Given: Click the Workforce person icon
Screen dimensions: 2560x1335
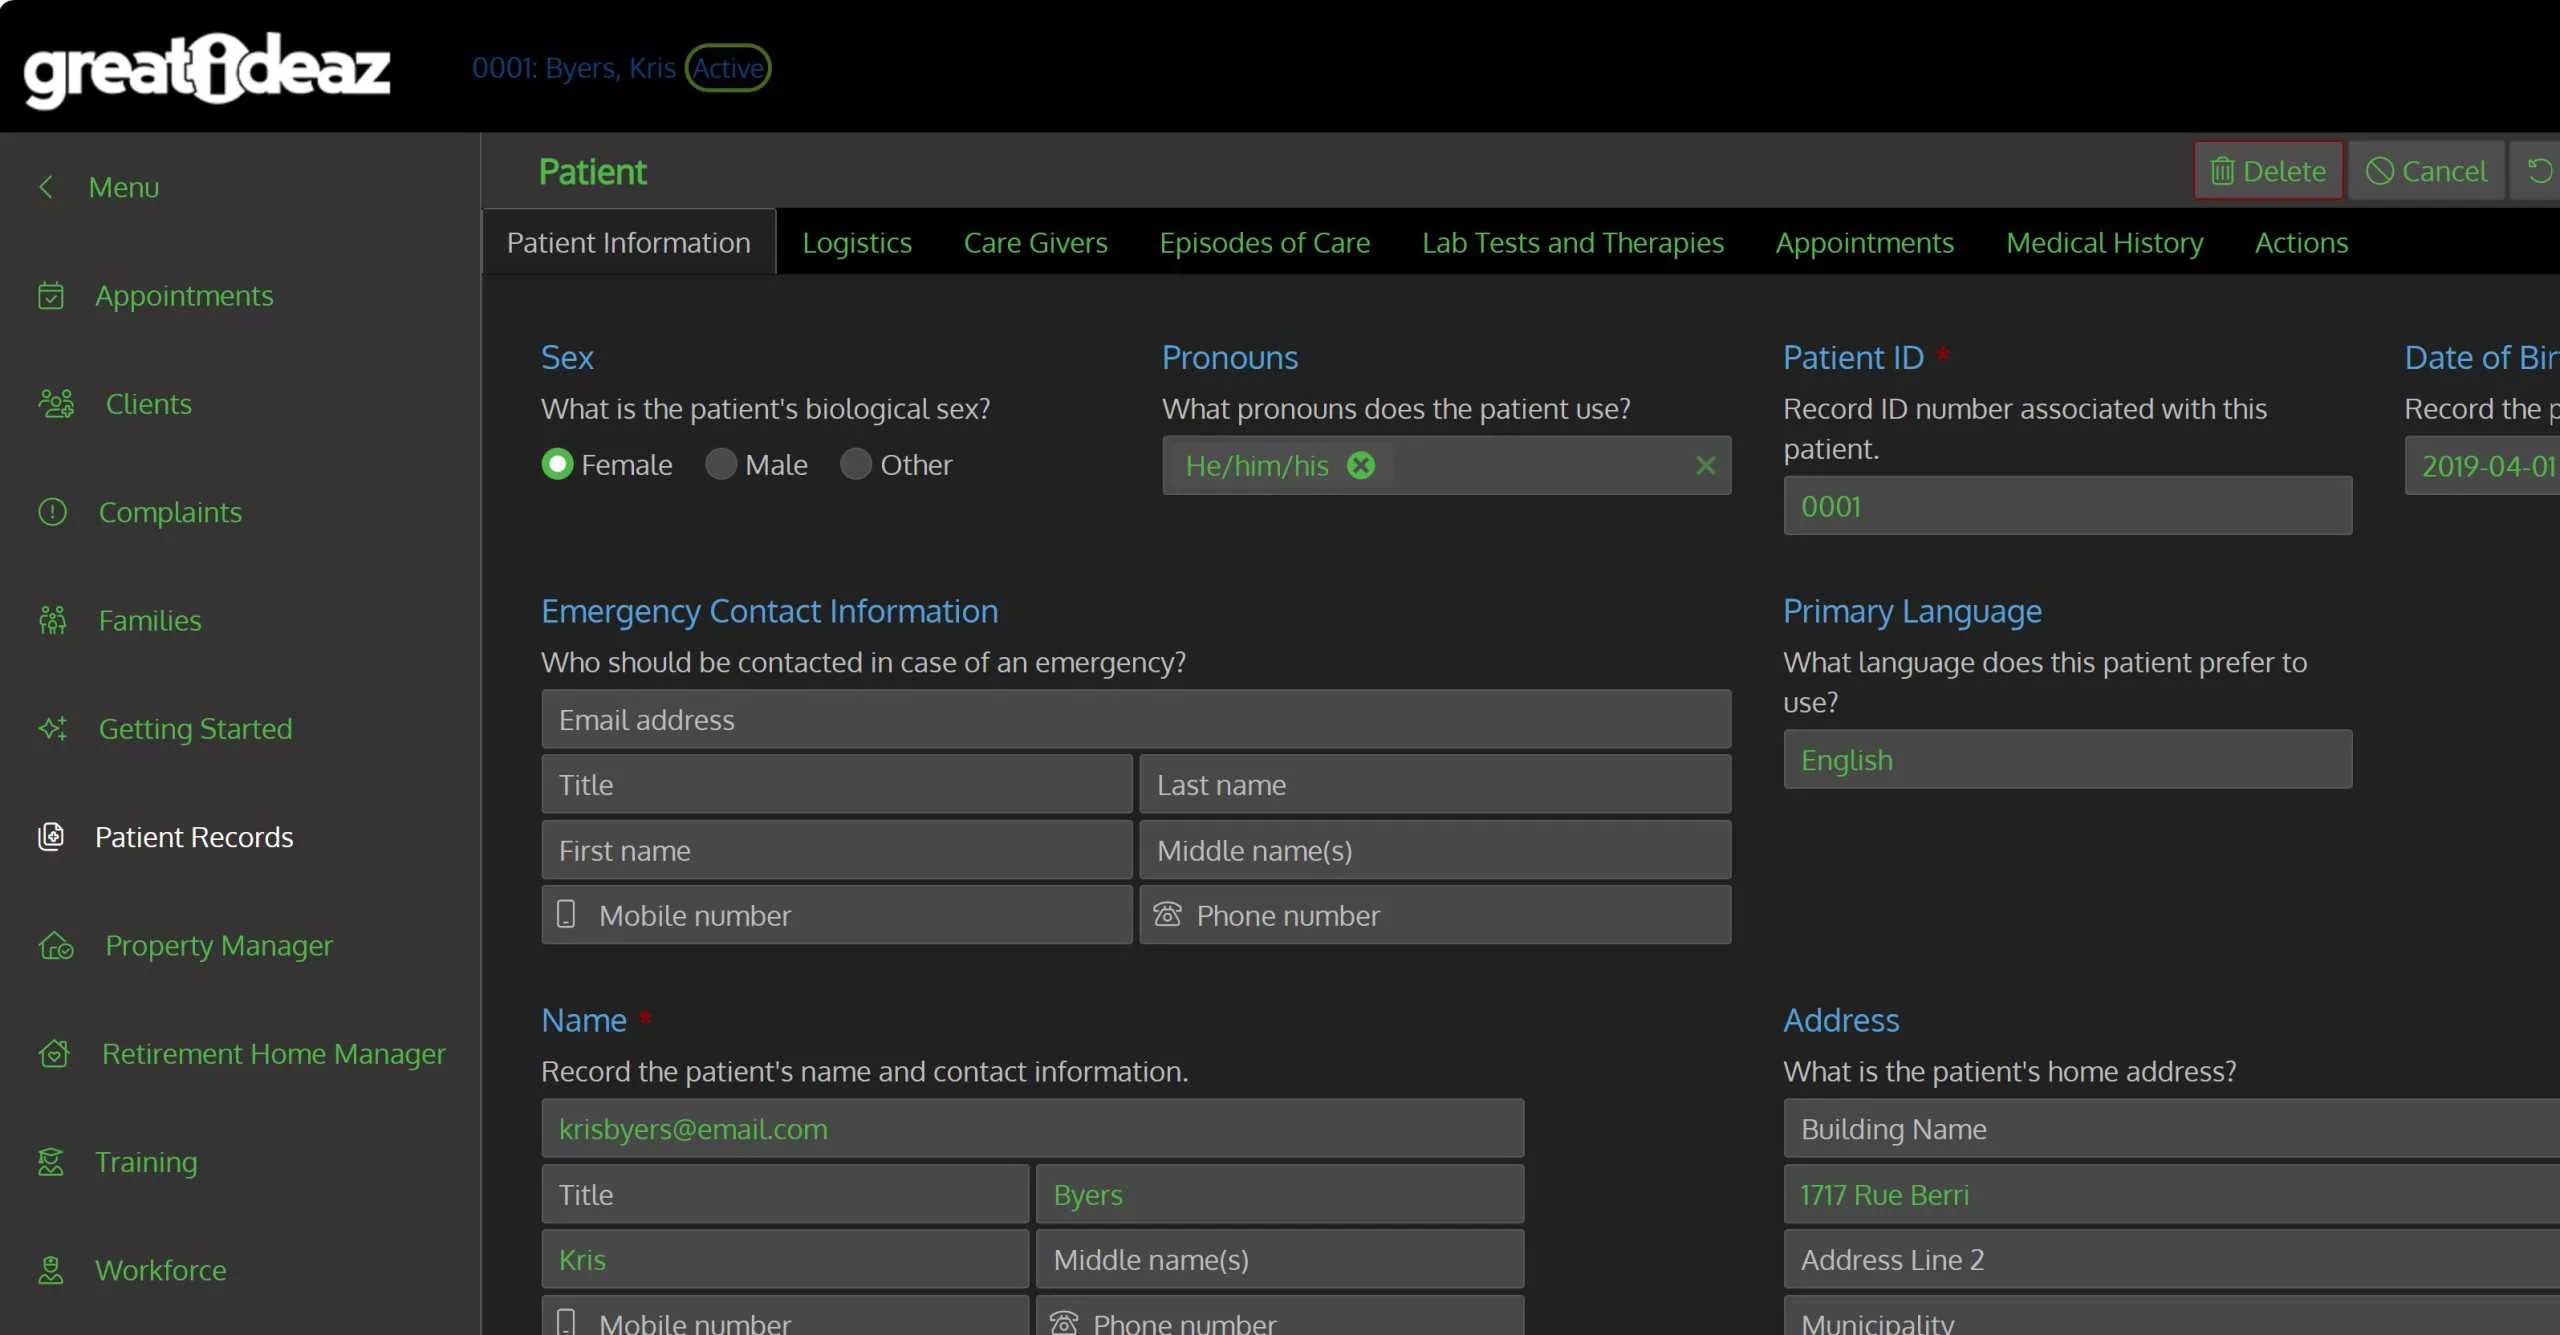Looking at the screenshot, I should [x=51, y=1271].
